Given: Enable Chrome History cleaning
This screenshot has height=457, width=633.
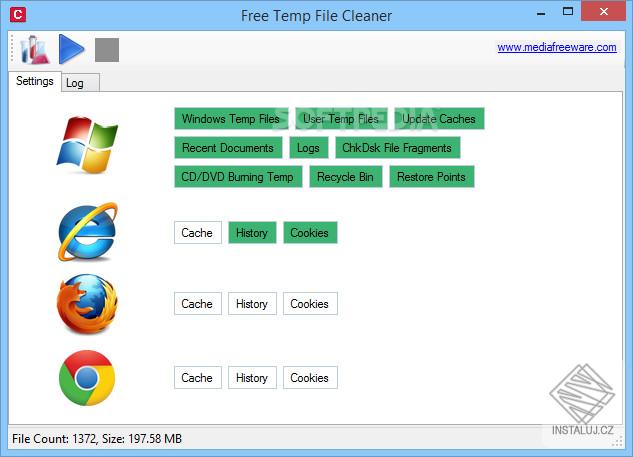Looking at the screenshot, I should click(x=252, y=377).
